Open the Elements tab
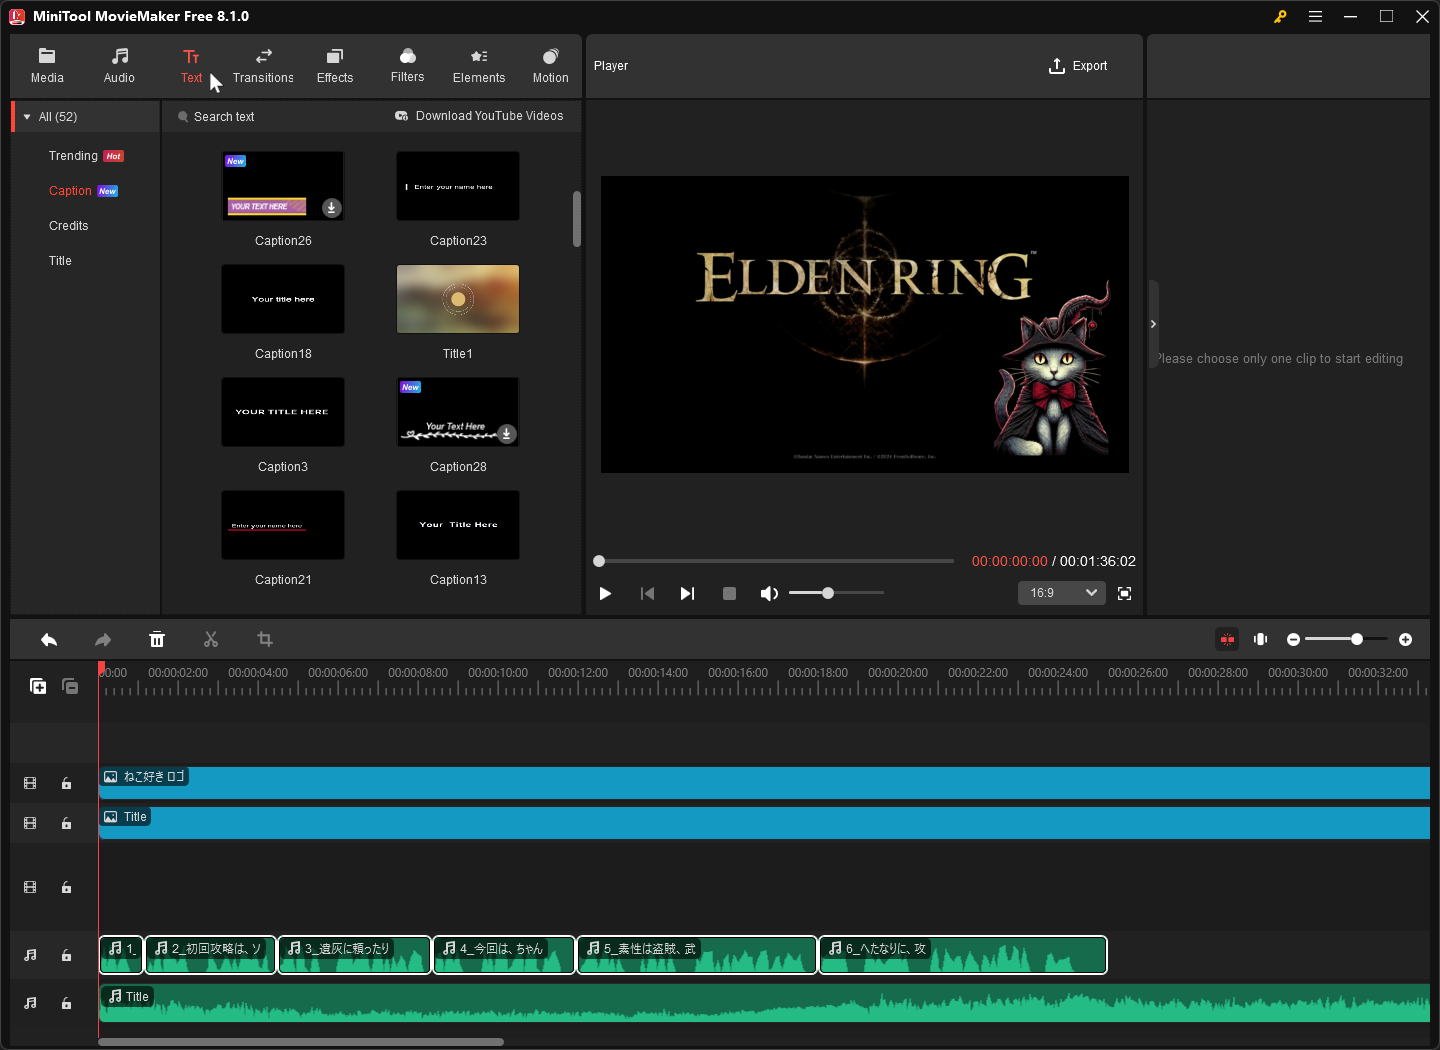The image size is (1440, 1050). 479,66
